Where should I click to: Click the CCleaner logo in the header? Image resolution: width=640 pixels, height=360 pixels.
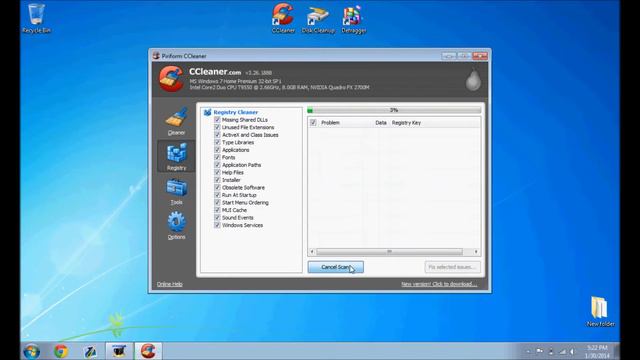click(171, 79)
